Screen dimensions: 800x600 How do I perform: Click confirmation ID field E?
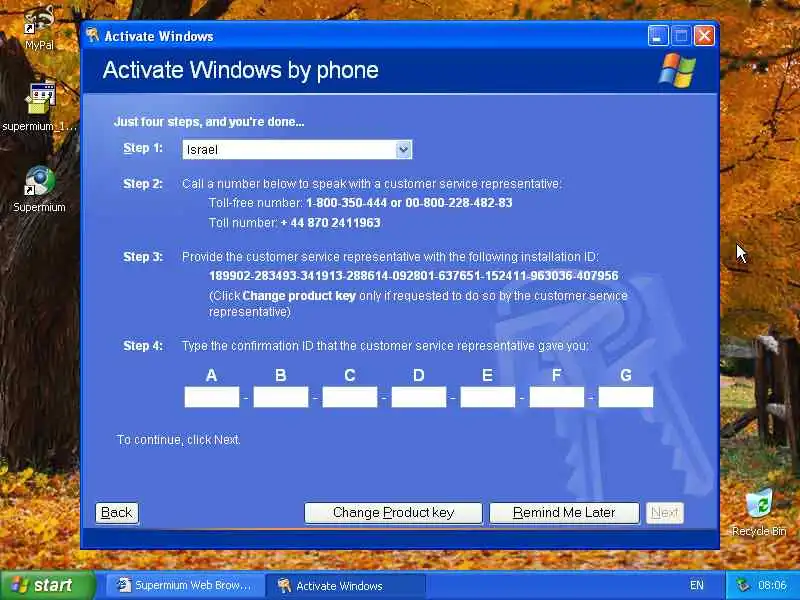(488, 397)
